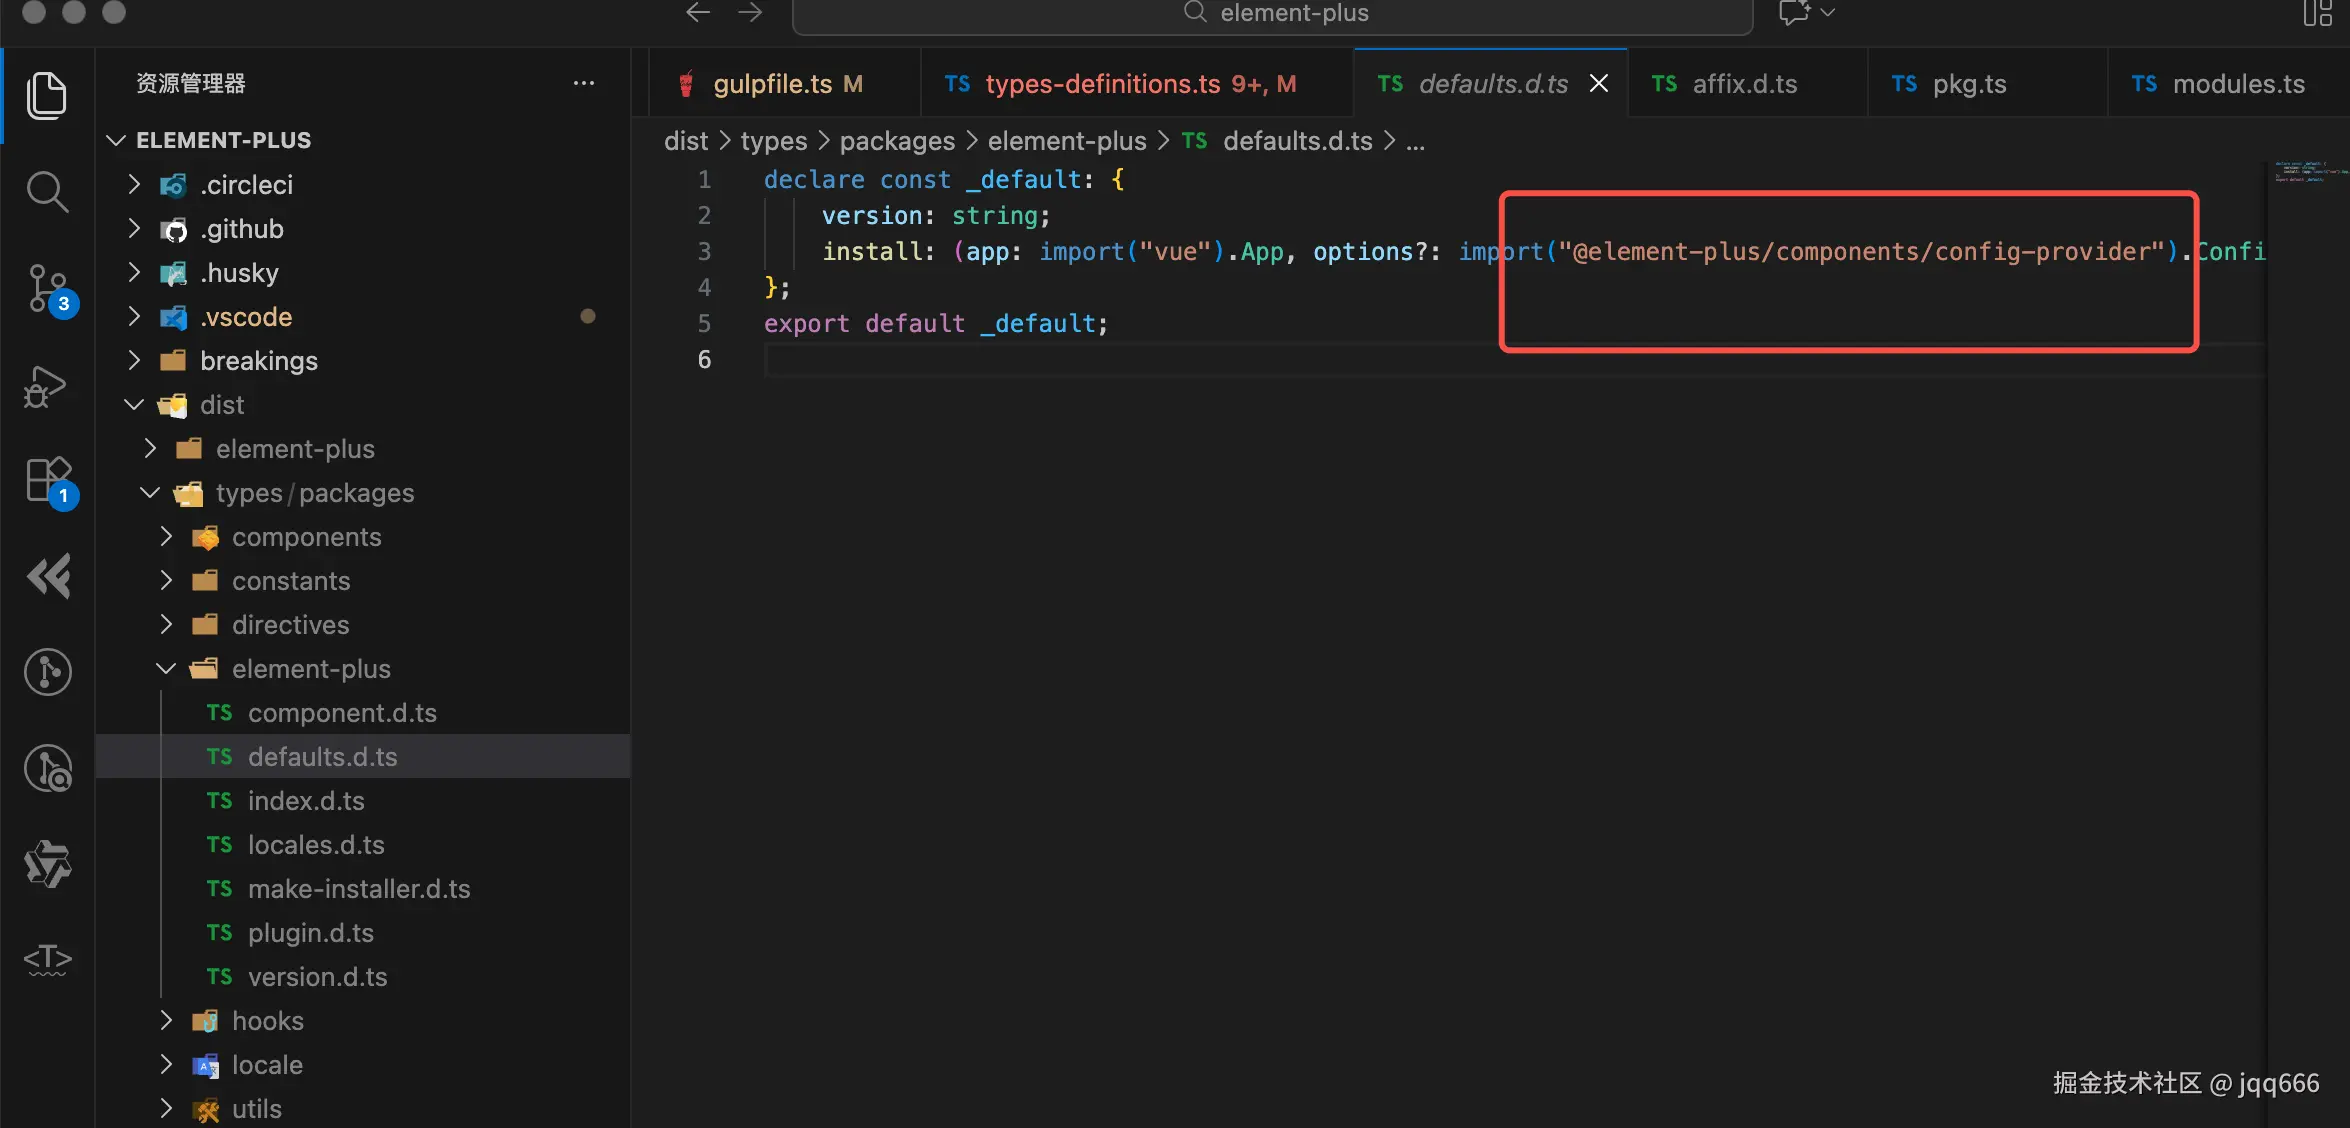The width and height of the screenshot is (2350, 1128).
Task: Open the Explorer view icon
Action: 46,95
